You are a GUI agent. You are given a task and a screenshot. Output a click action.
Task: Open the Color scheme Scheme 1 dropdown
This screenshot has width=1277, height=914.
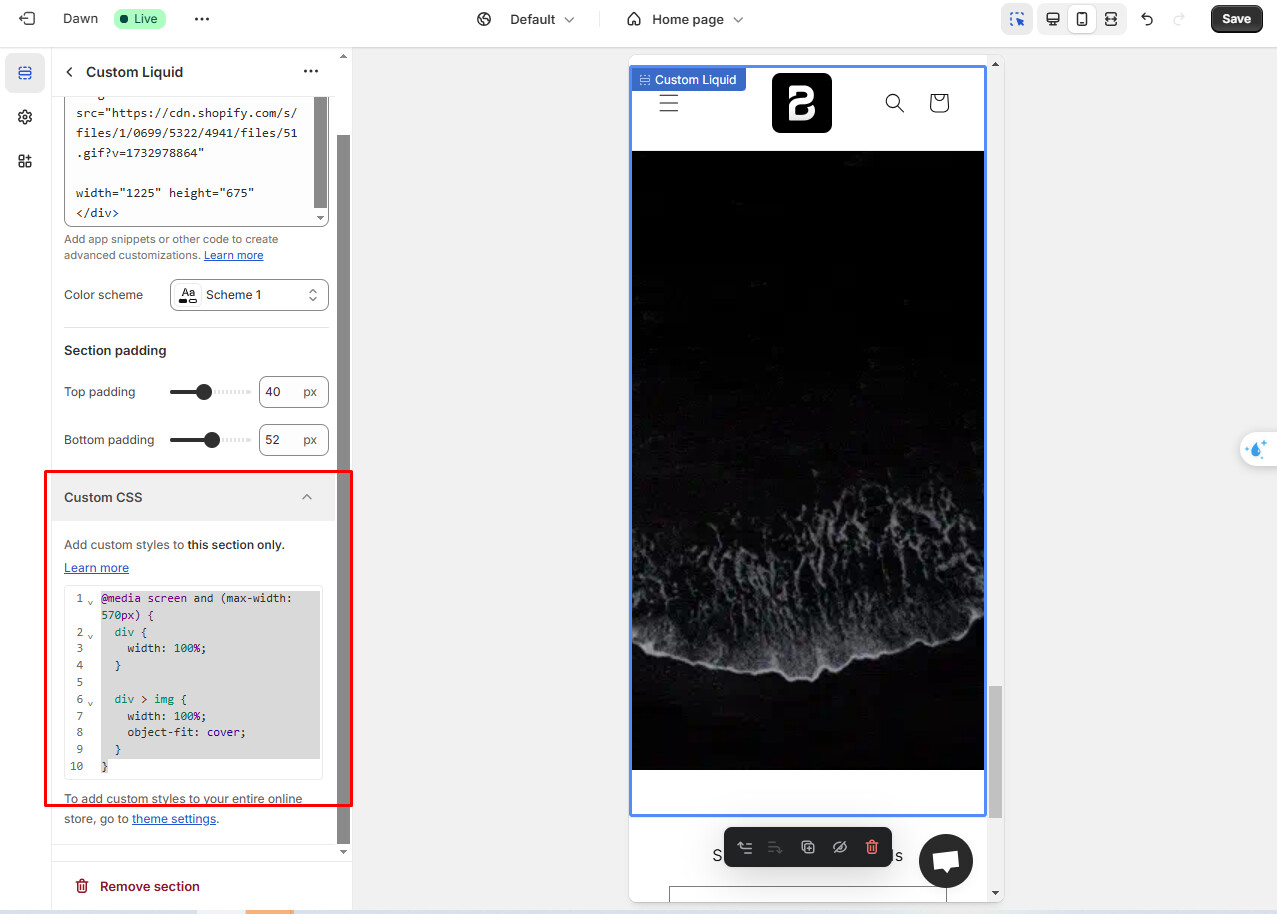(249, 295)
